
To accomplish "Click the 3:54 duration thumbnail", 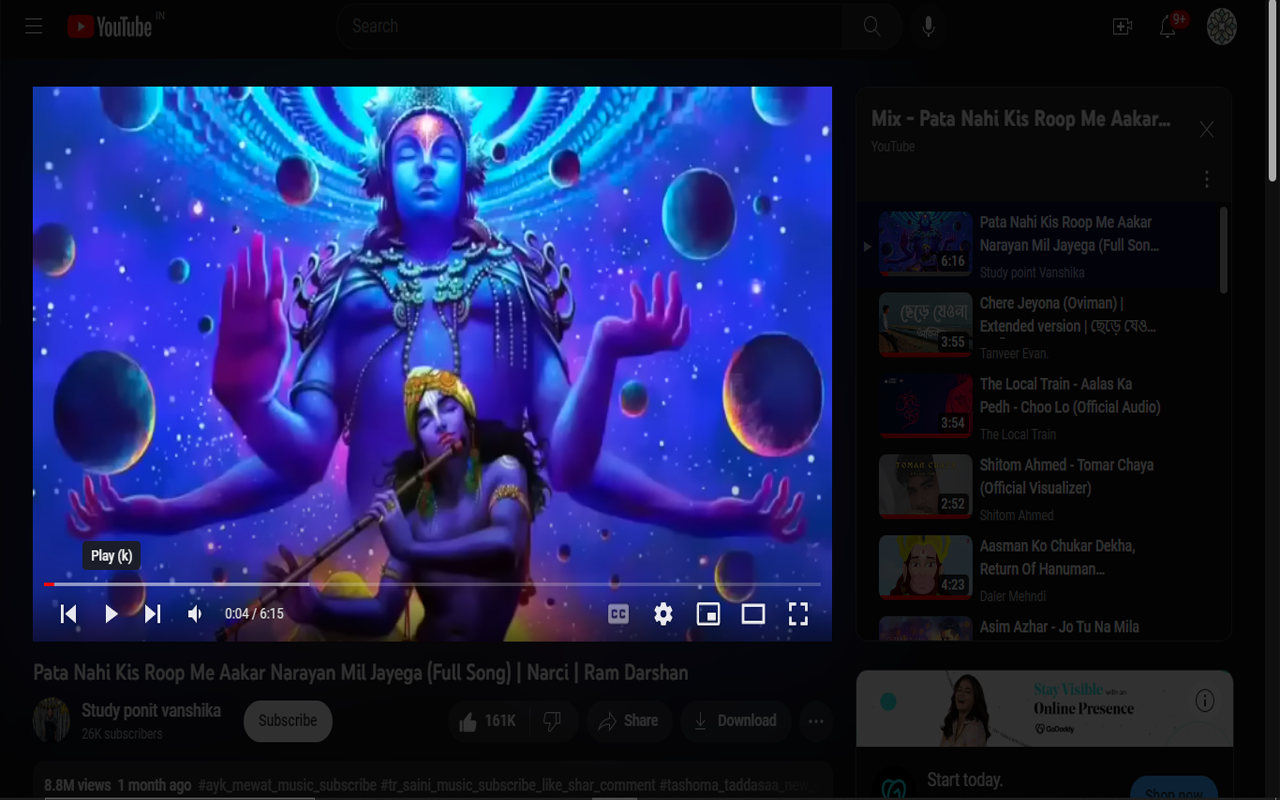I will click(x=925, y=405).
